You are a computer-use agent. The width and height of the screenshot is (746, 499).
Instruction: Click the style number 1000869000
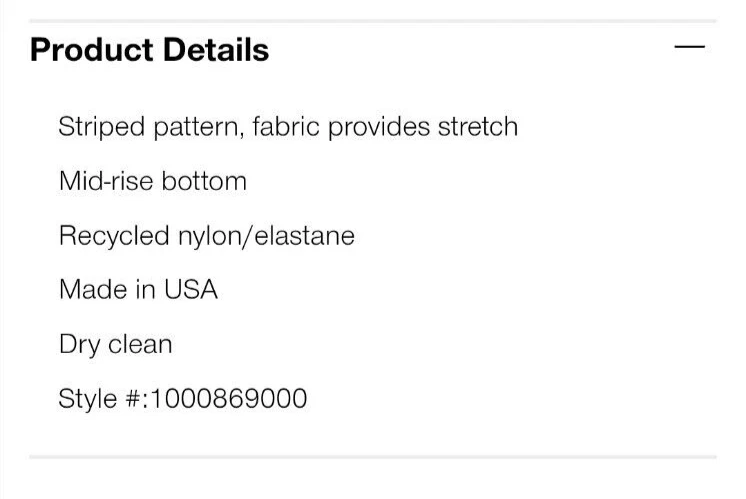pyautogui.click(x=229, y=399)
